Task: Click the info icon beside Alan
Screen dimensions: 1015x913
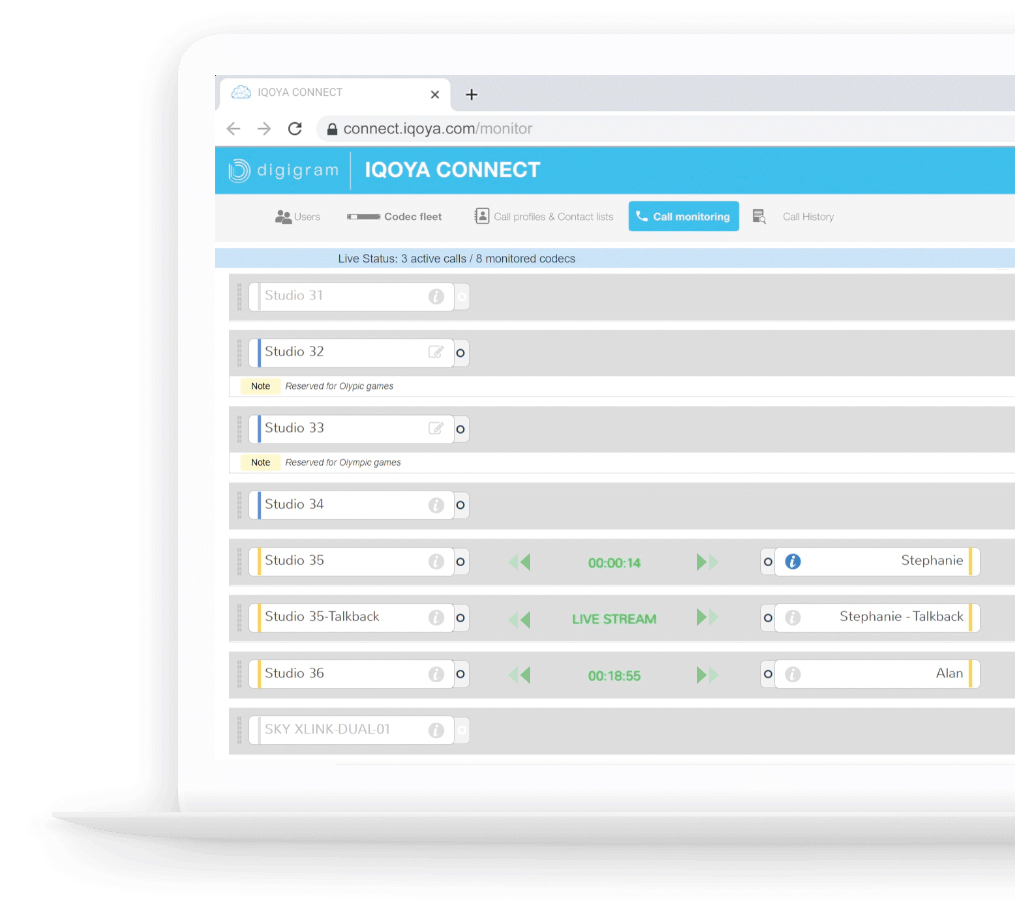Action: coord(792,675)
